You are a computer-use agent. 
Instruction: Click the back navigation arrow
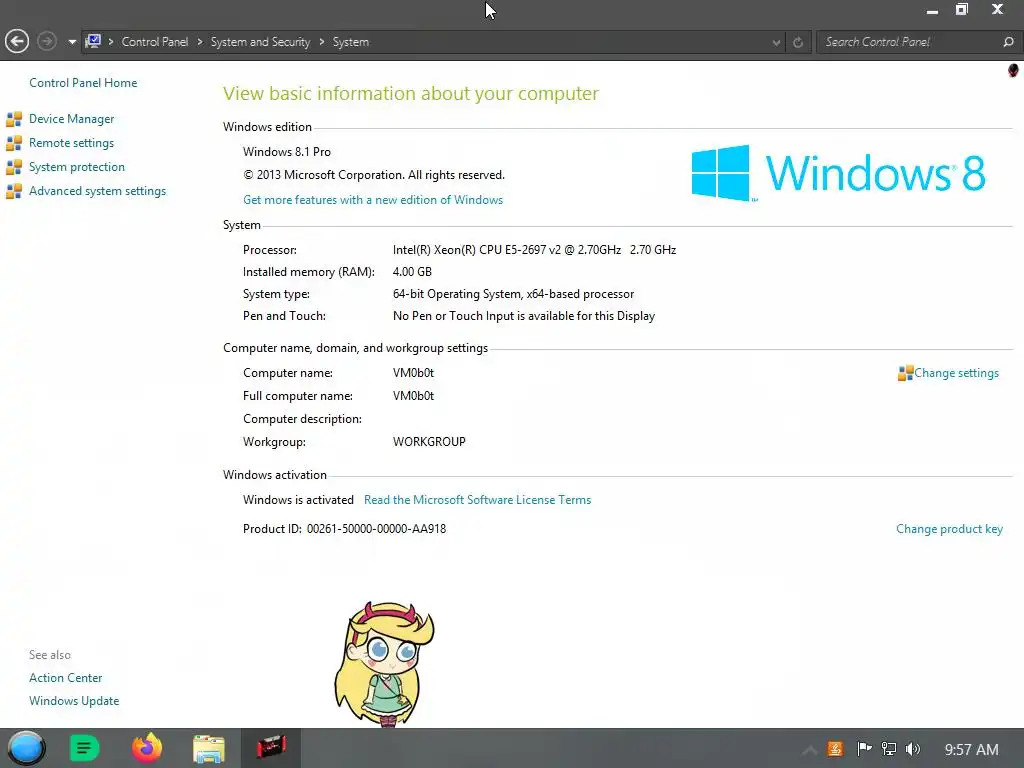point(17,42)
